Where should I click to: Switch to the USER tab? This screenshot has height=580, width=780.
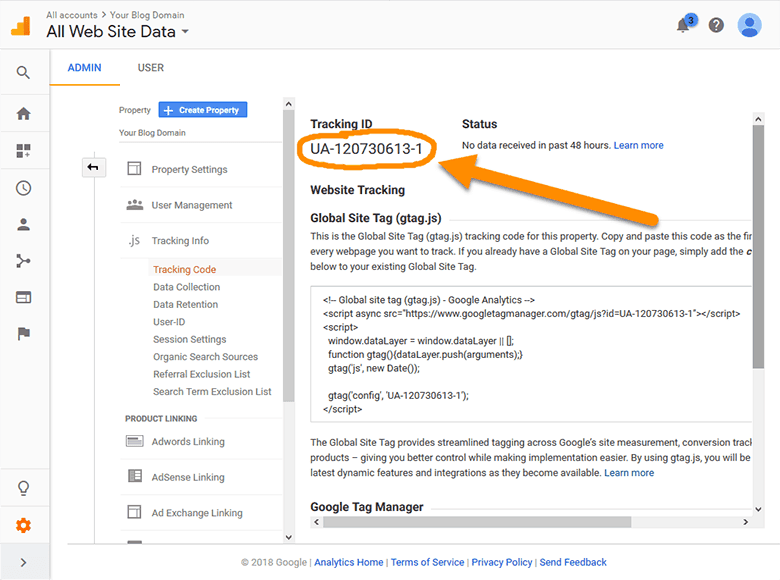[x=151, y=68]
